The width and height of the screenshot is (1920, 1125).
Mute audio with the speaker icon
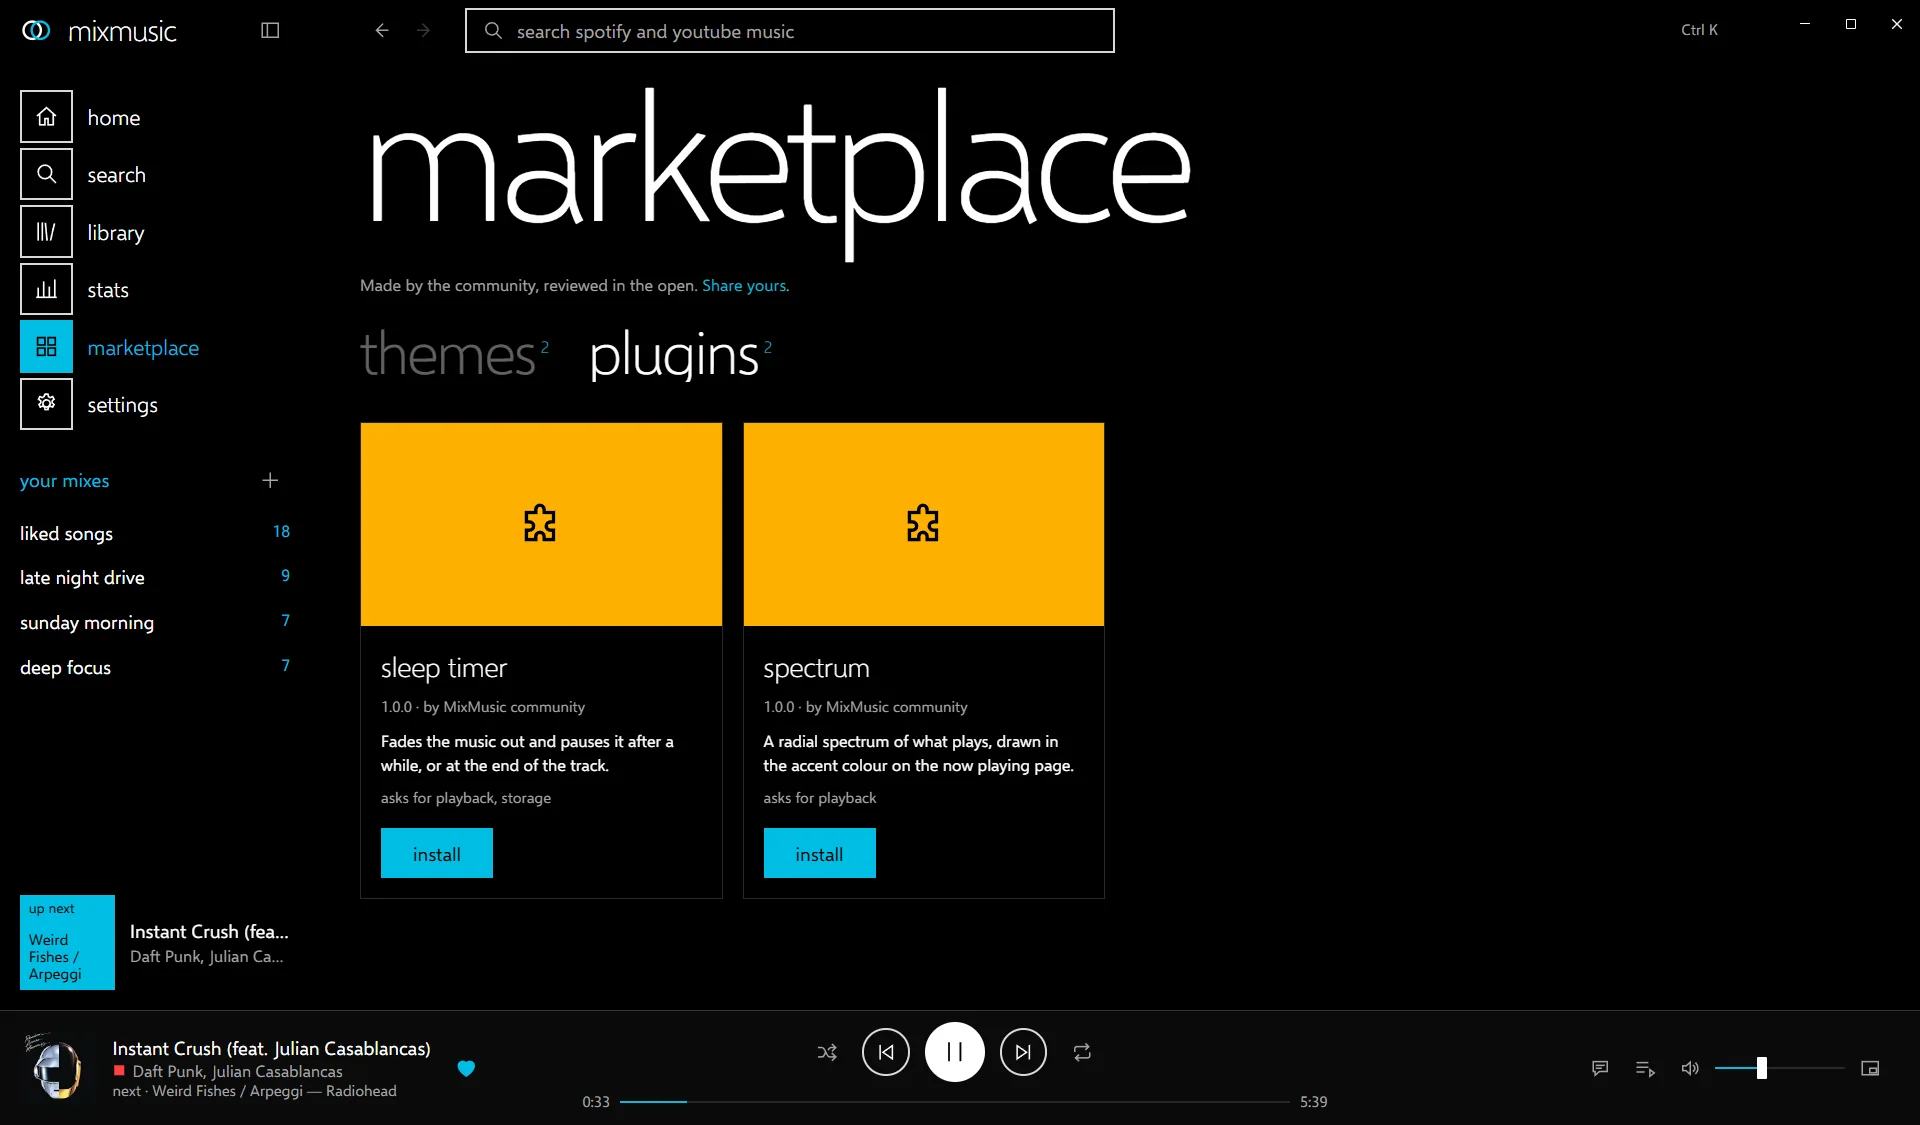[x=1690, y=1068]
